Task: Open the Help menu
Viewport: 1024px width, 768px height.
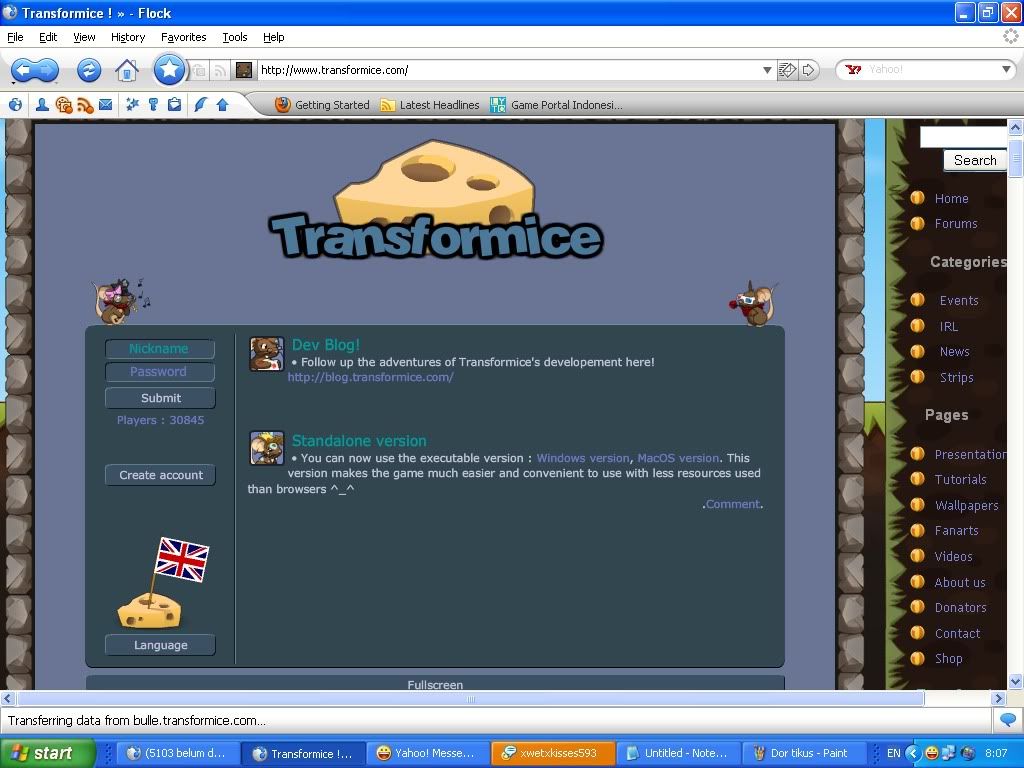Action: point(274,37)
